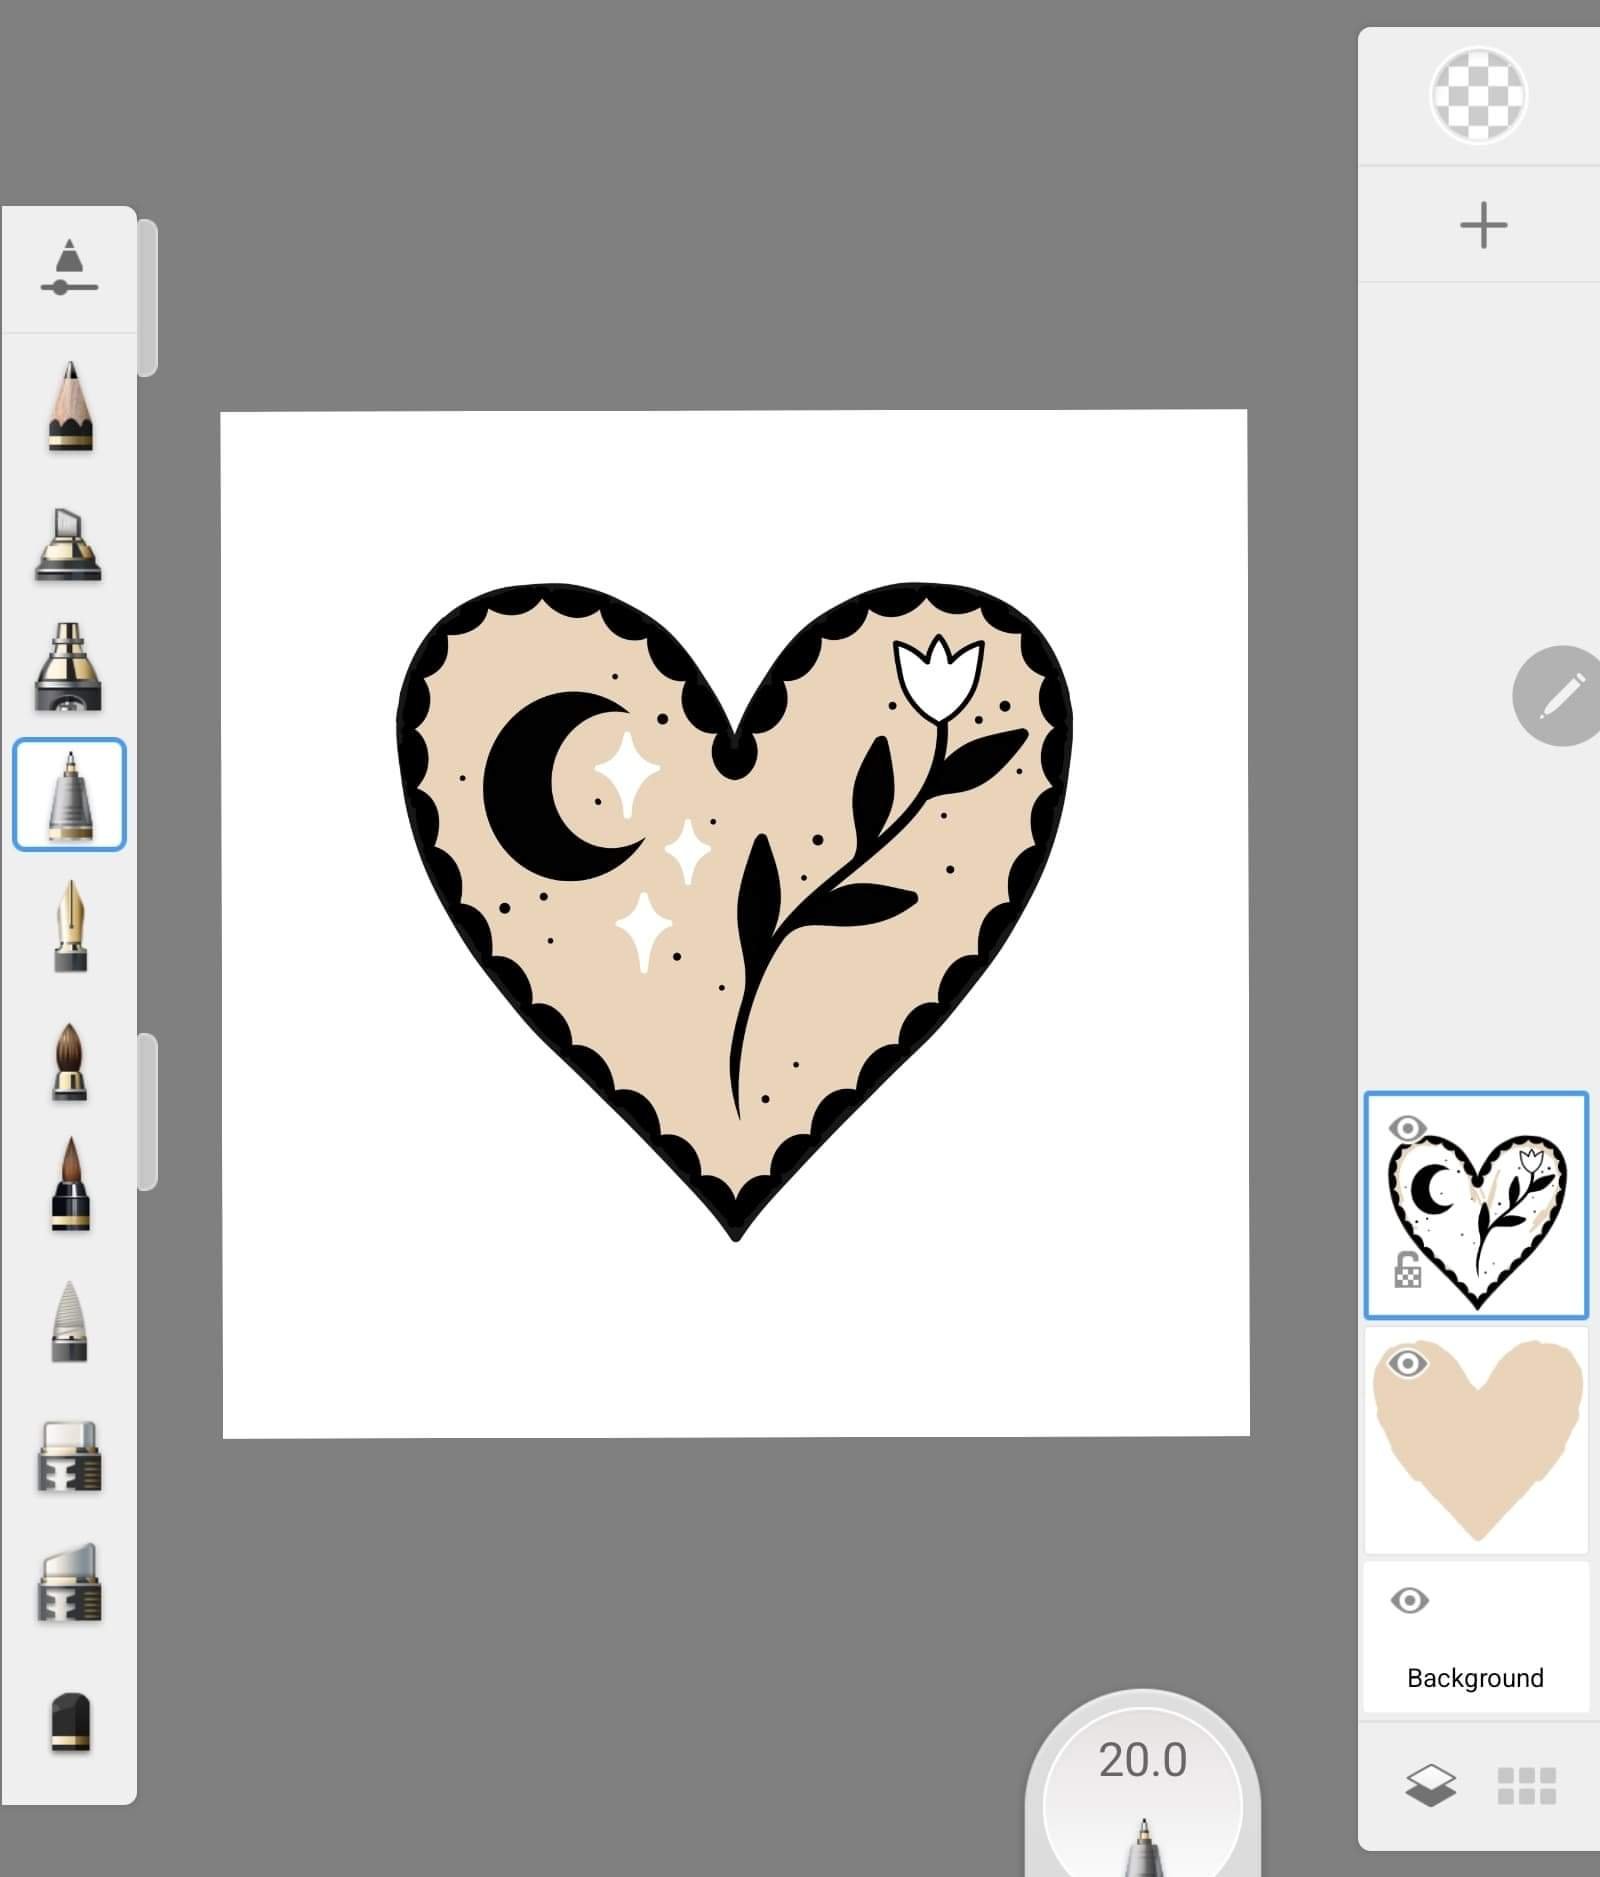This screenshot has width=1600, height=1877.
Task: Toggle transparency lock on line art layer
Action: 1407,1270
